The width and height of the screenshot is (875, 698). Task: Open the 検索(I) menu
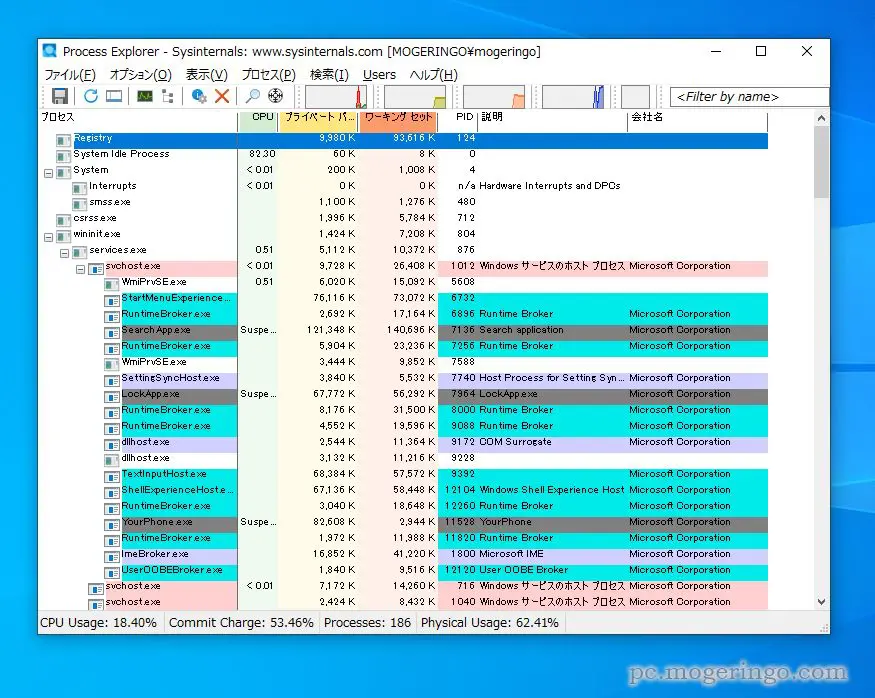(x=329, y=75)
